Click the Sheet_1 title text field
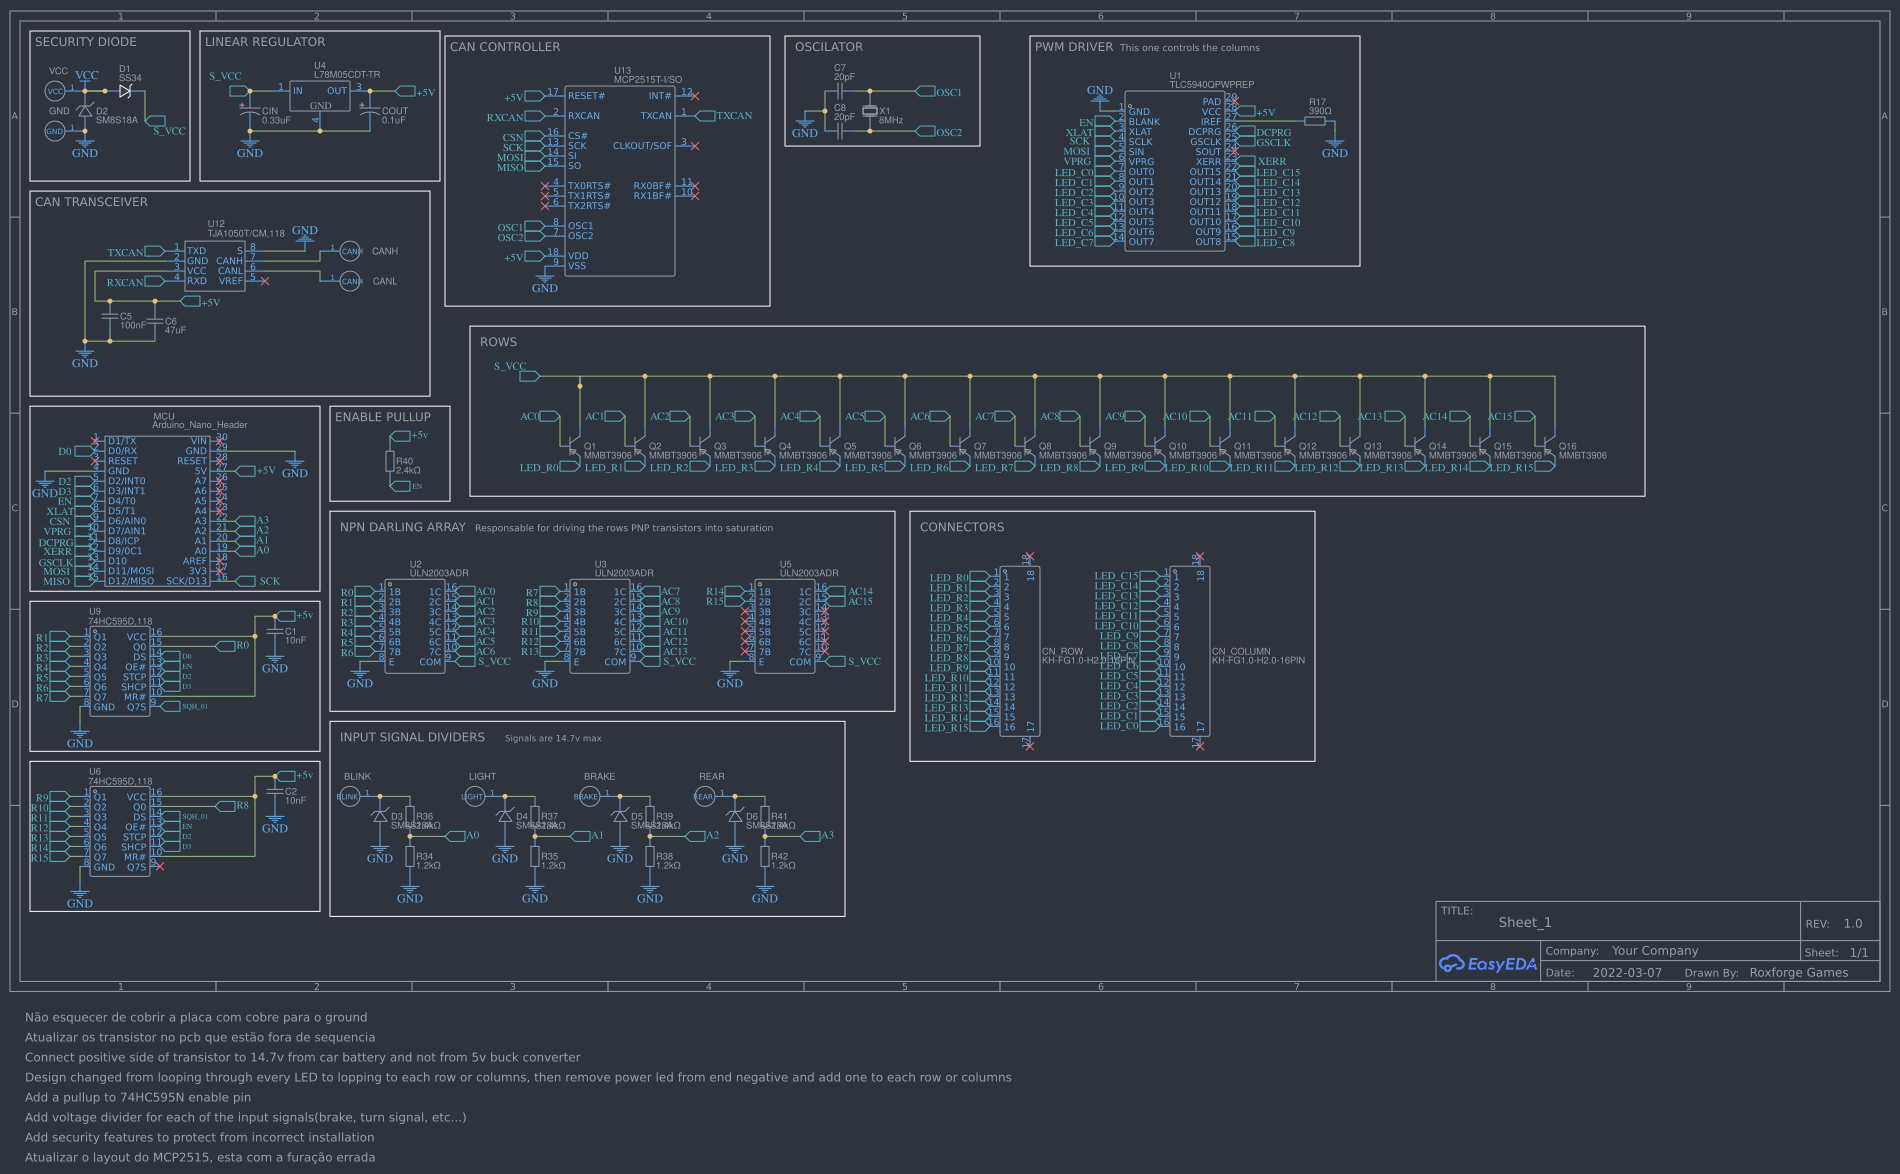 [1527, 922]
